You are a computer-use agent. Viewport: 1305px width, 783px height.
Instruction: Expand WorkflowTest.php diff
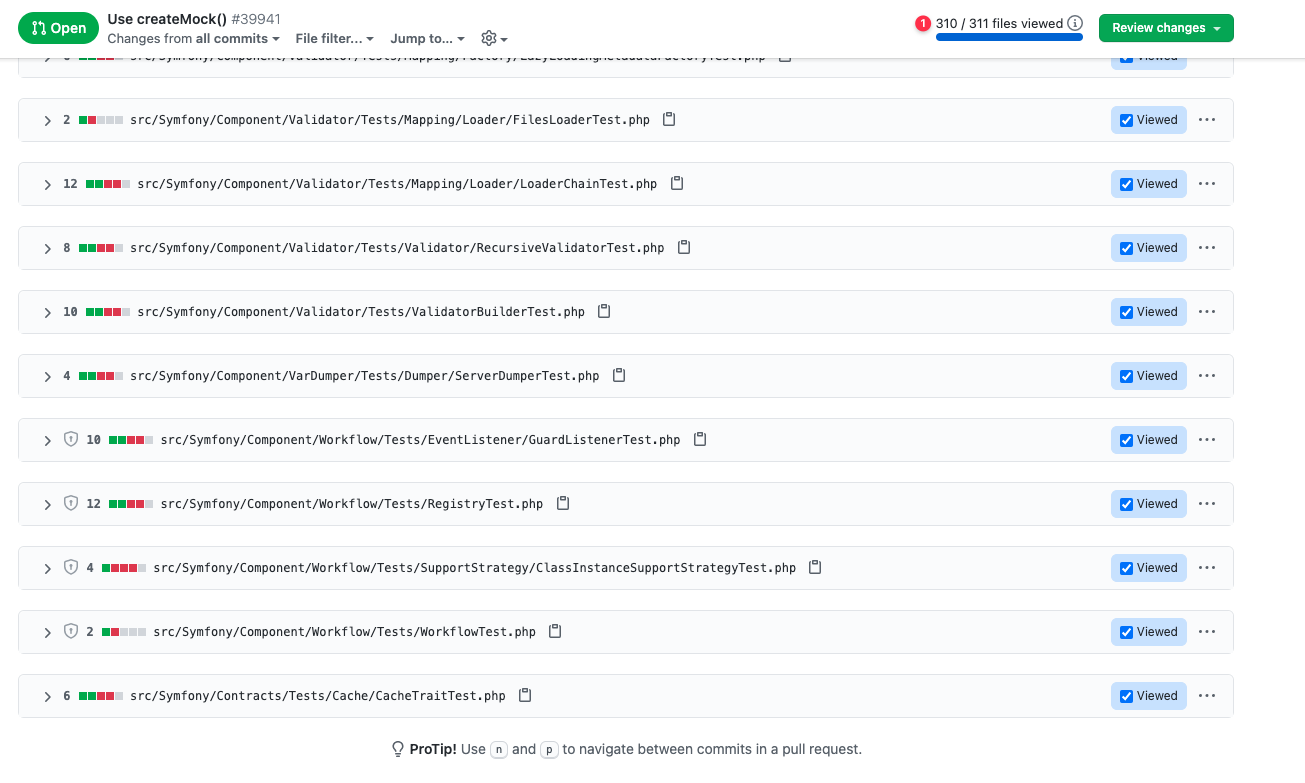[x=47, y=632]
